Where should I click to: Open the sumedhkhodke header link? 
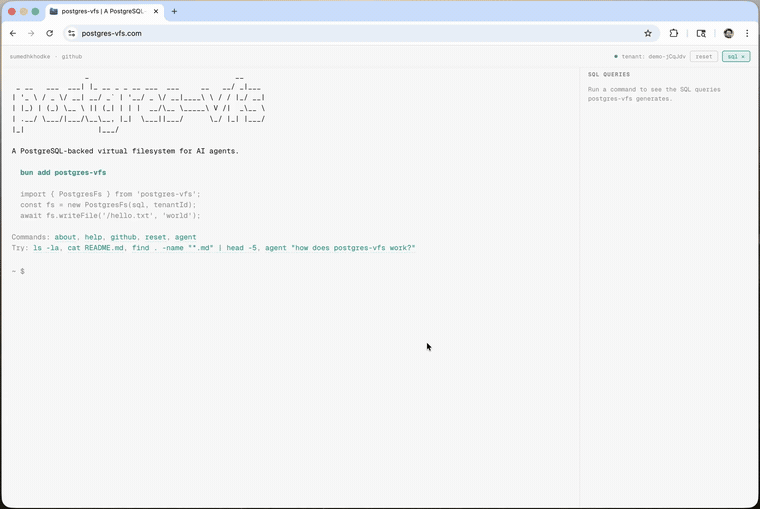[30, 57]
